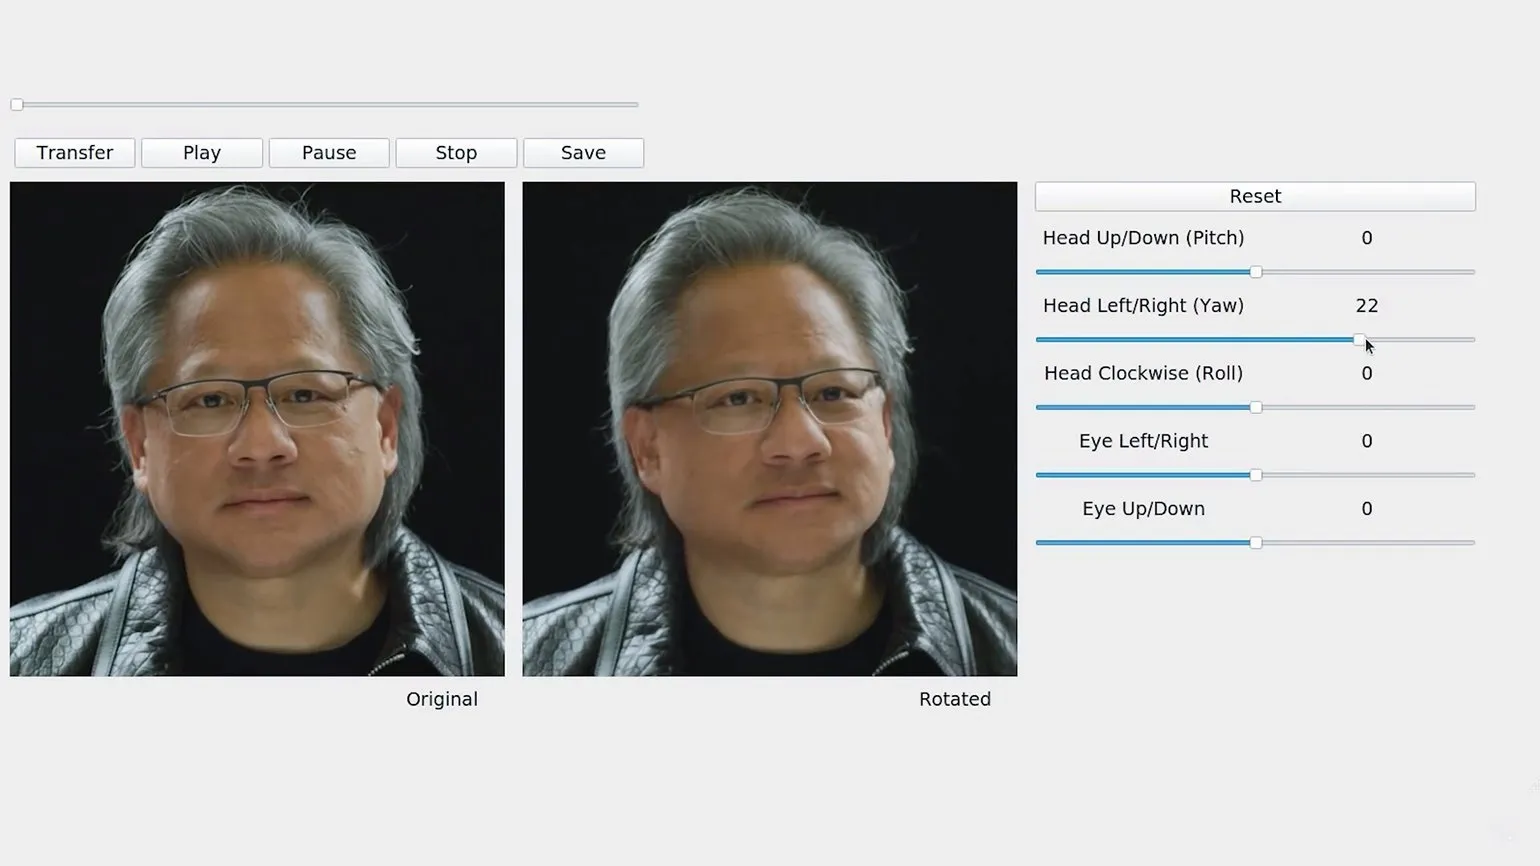Click the Head Up/Down (Pitch) label
This screenshot has width=1540, height=866.
pos(1143,238)
